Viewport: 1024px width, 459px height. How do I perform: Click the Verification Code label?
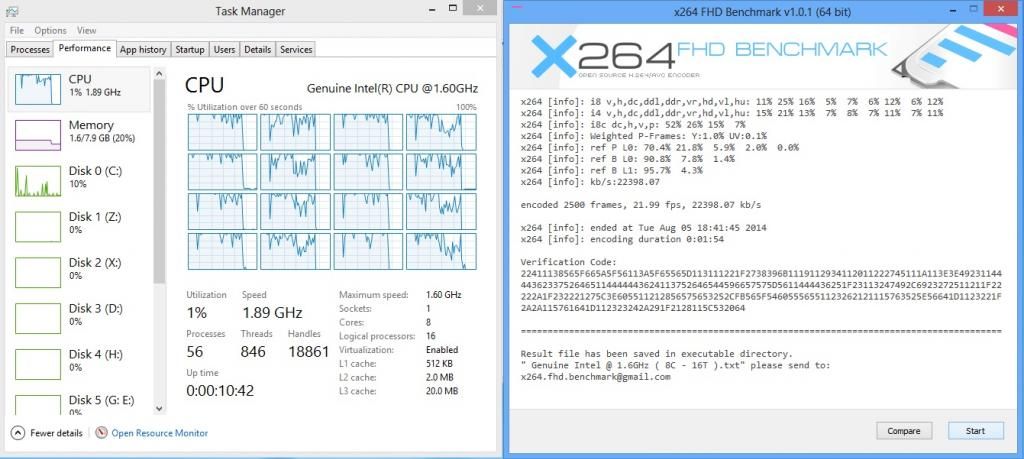point(566,262)
